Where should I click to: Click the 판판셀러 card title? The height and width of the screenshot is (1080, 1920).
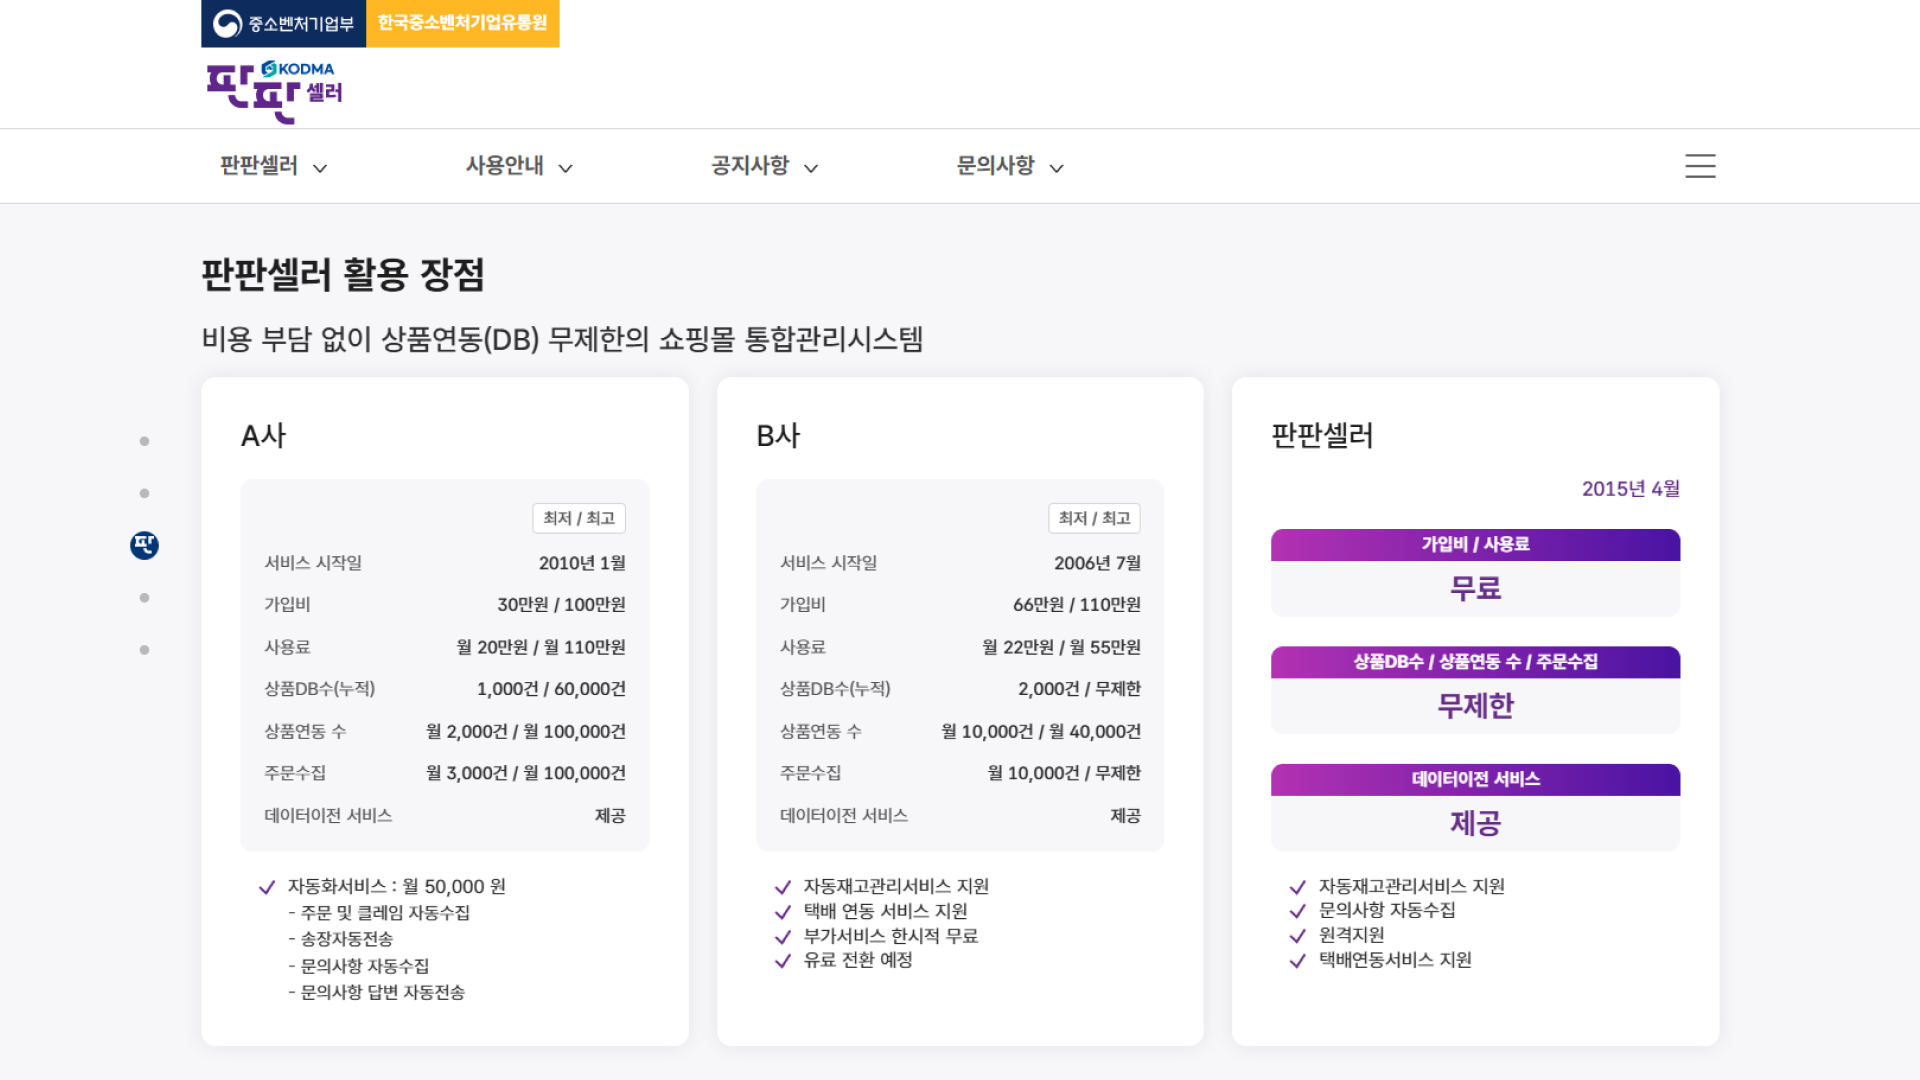click(x=1322, y=436)
